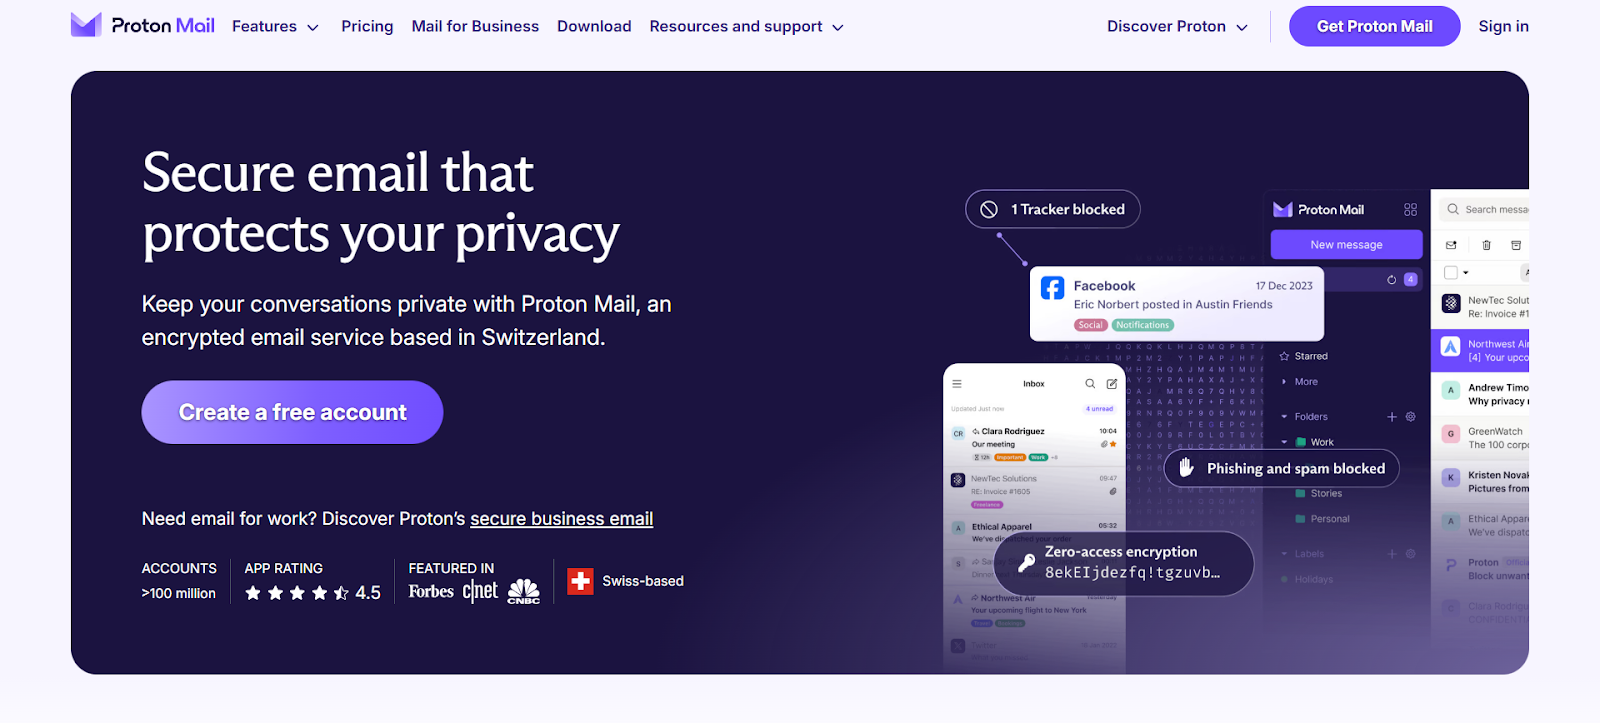Expand the Resources and support menu

746,27
